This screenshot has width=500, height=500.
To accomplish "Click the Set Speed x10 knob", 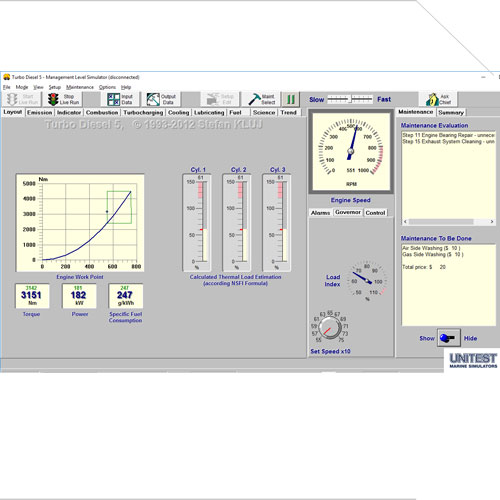I will [x=330, y=328].
